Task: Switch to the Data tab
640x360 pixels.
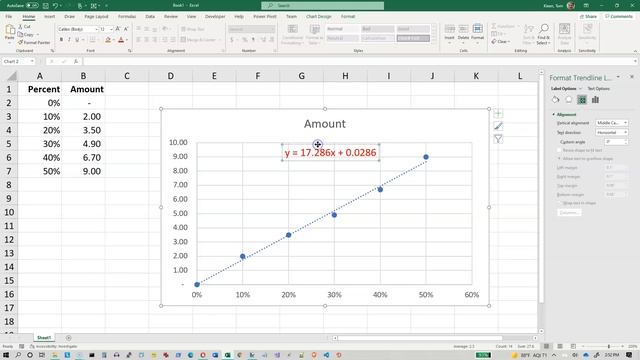Action: point(150,16)
